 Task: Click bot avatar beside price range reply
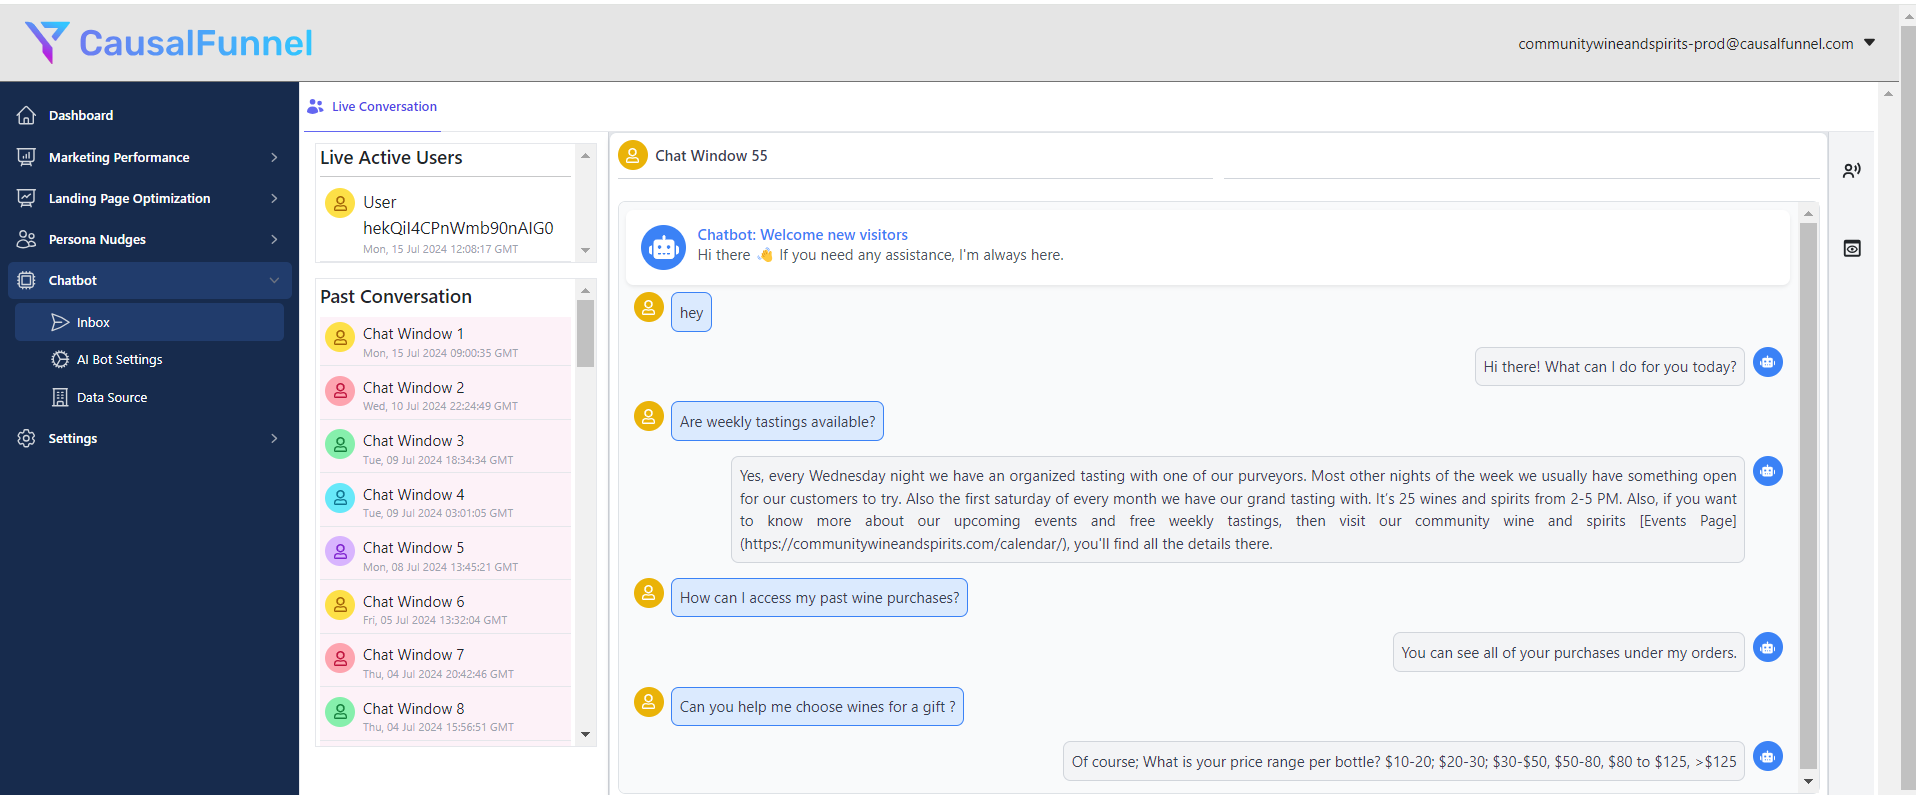pyautogui.click(x=1768, y=756)
